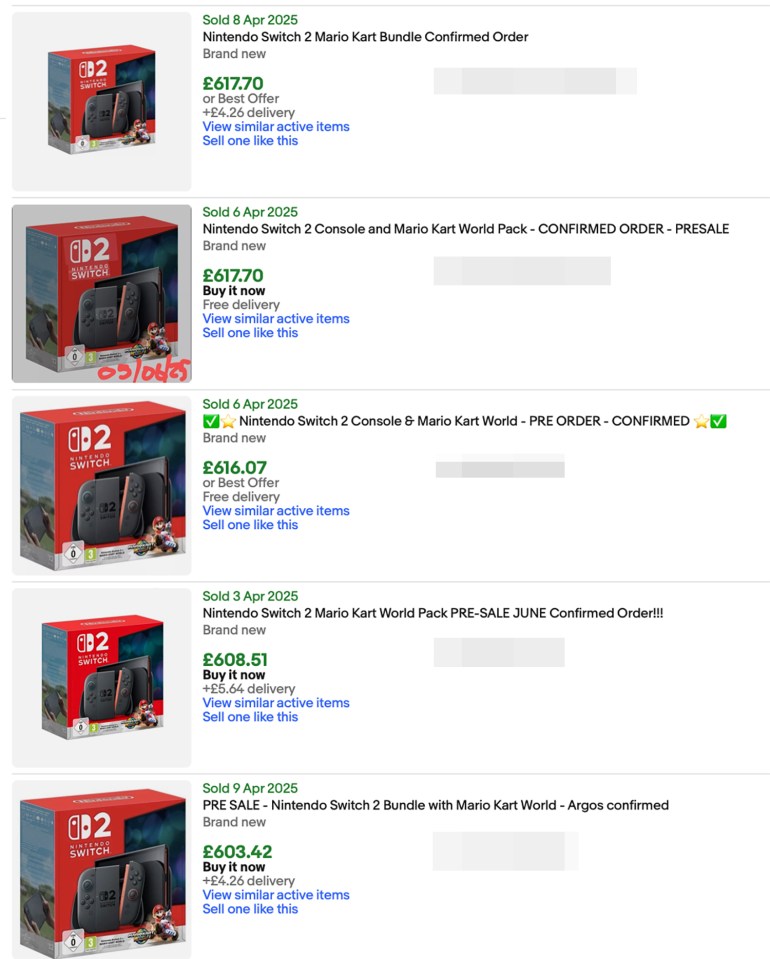The width and height of the screenshot is (770, 959).
Task: Open the £616.07 listing's product image
Action: click(x=102, y=486)
